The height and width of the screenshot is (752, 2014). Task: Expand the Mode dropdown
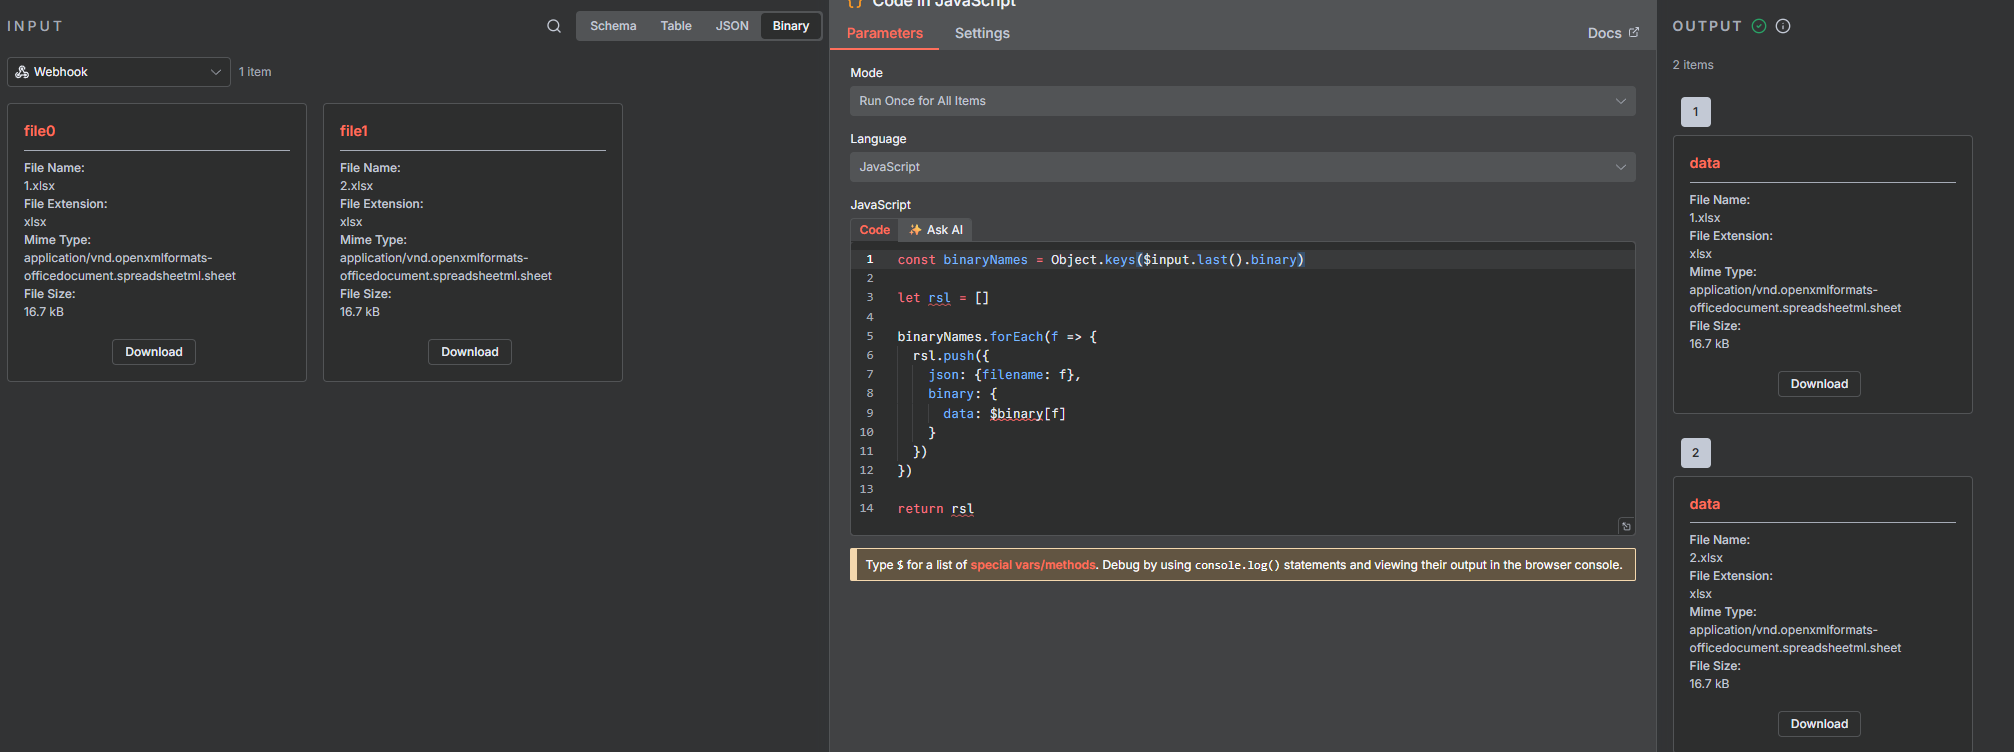coord(1242,101)
